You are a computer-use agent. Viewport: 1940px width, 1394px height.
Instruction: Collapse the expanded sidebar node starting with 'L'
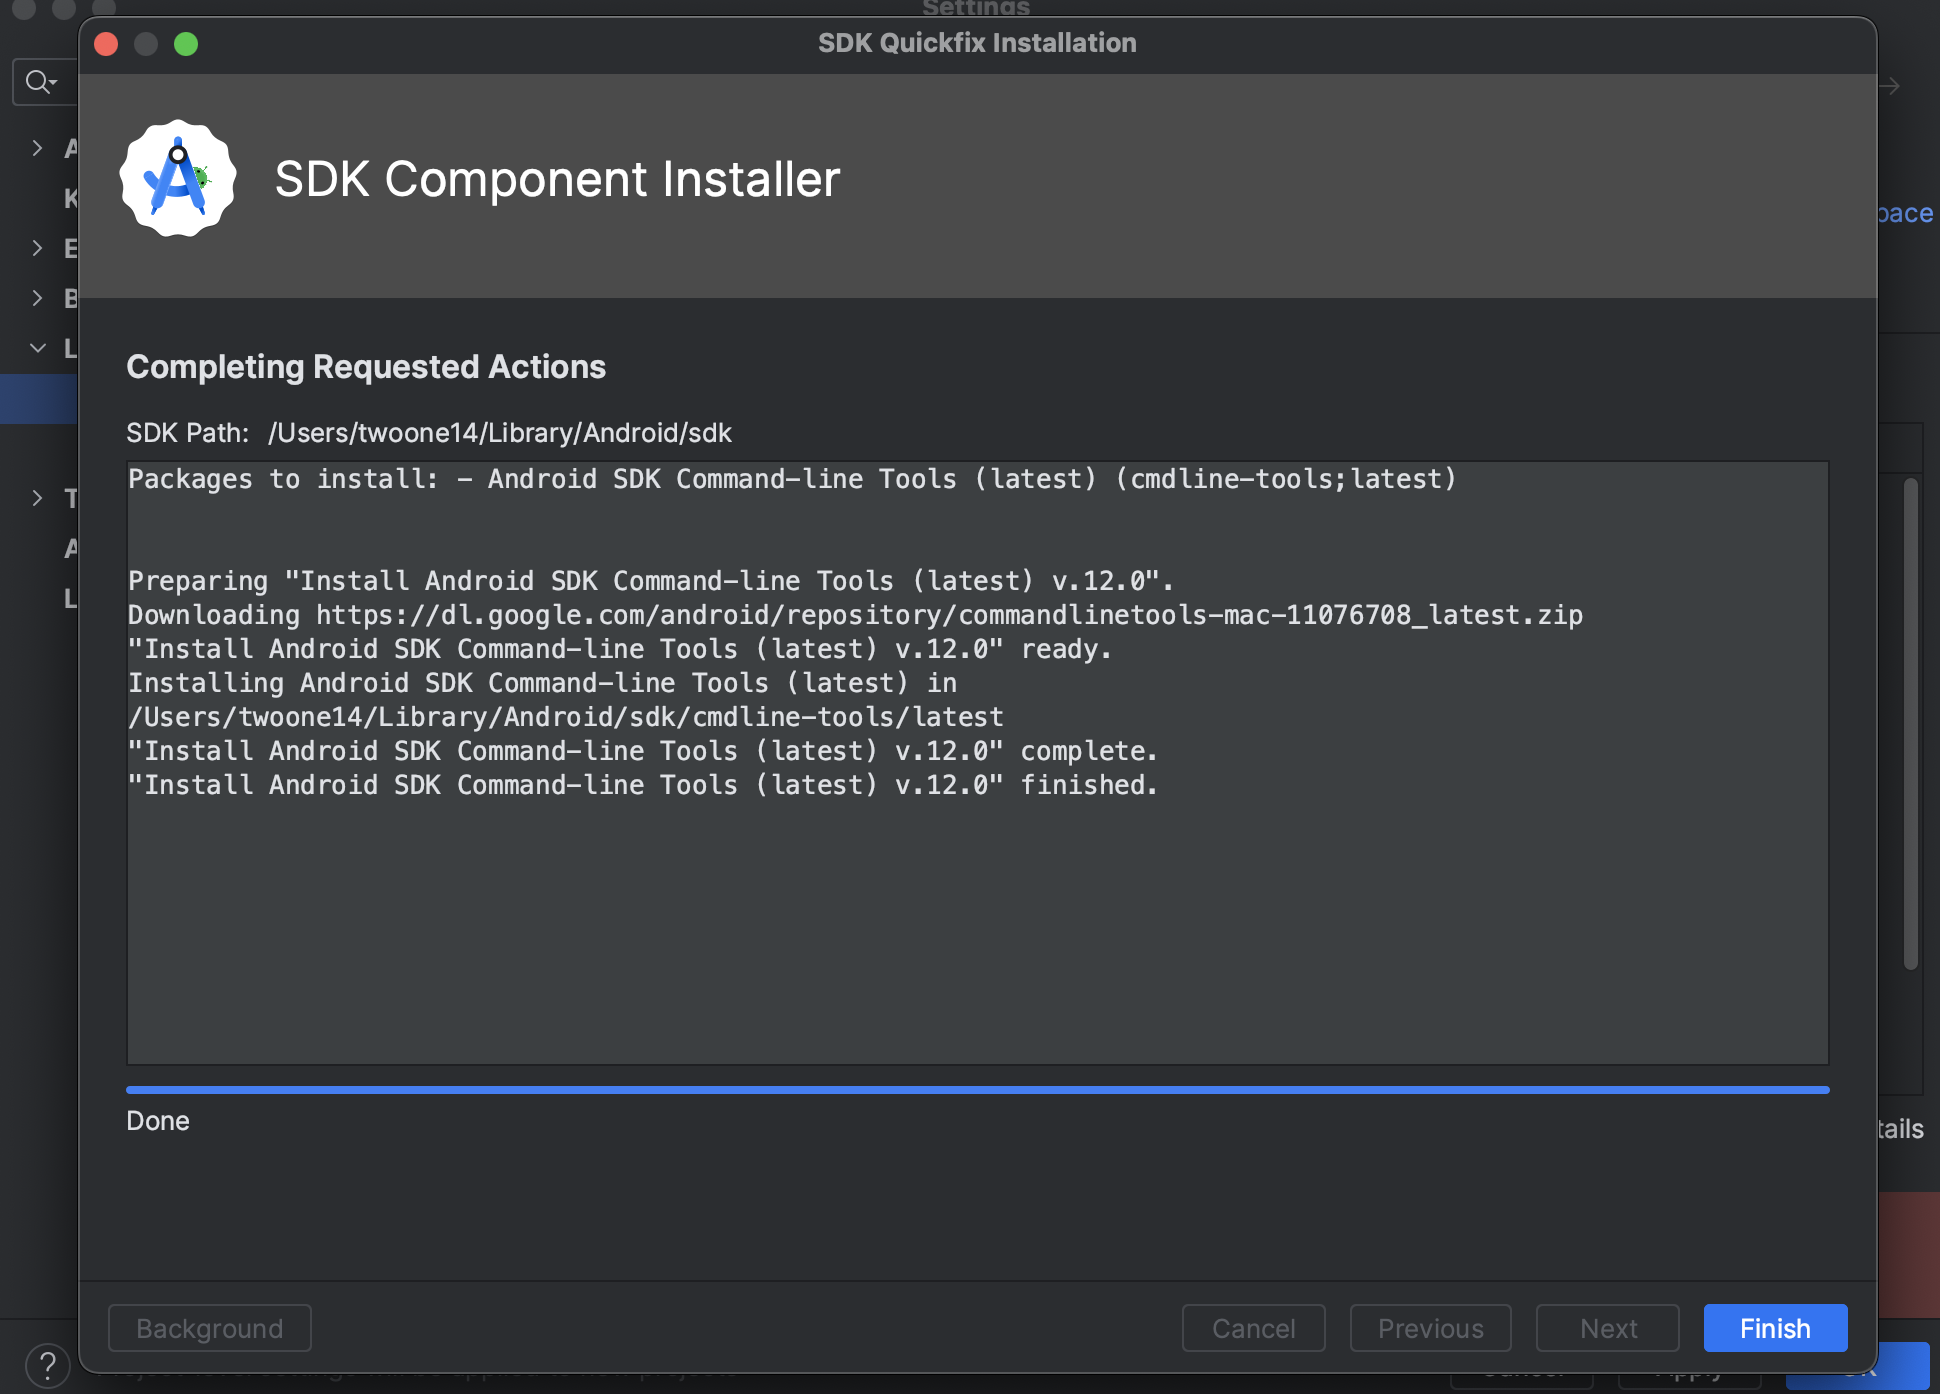point(37,348)
